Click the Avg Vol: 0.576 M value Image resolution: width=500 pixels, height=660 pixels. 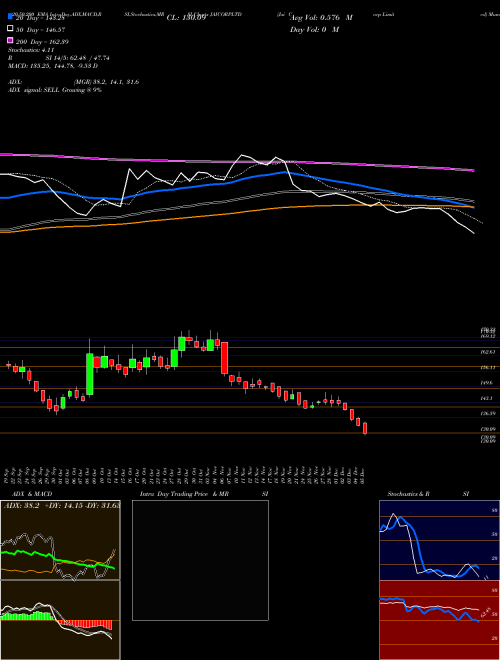(x=321, y=18)
